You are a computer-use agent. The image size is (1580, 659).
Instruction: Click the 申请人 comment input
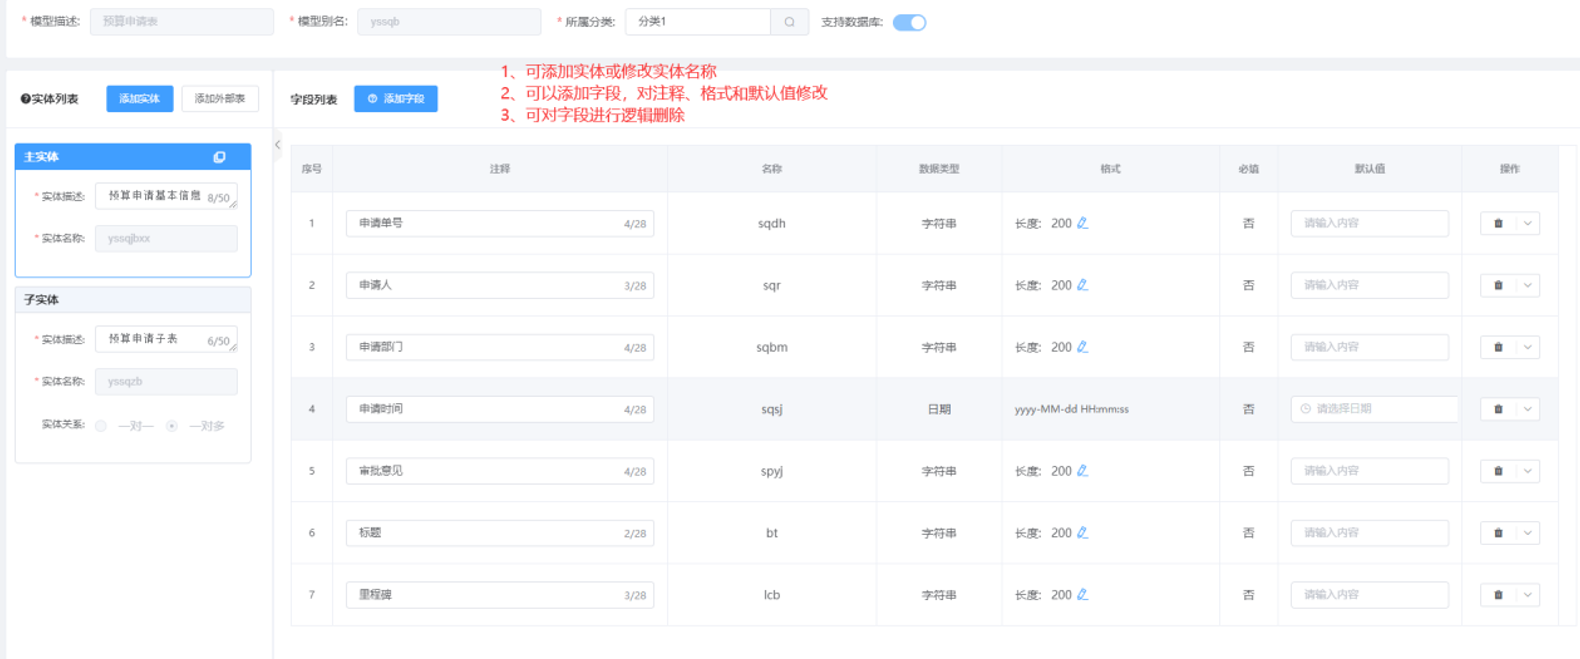coord(500,285)
